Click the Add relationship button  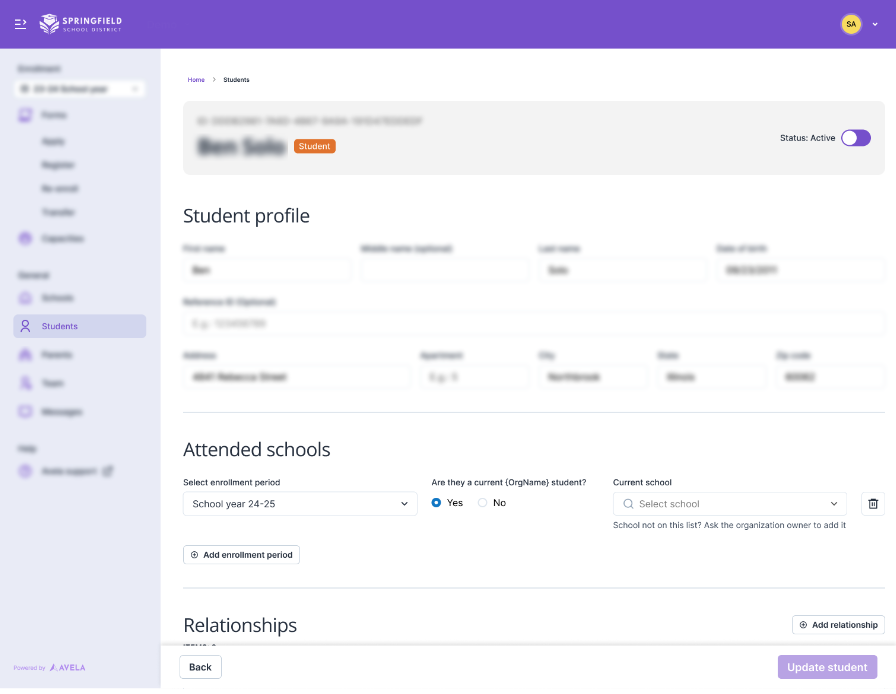coord(838,625)
